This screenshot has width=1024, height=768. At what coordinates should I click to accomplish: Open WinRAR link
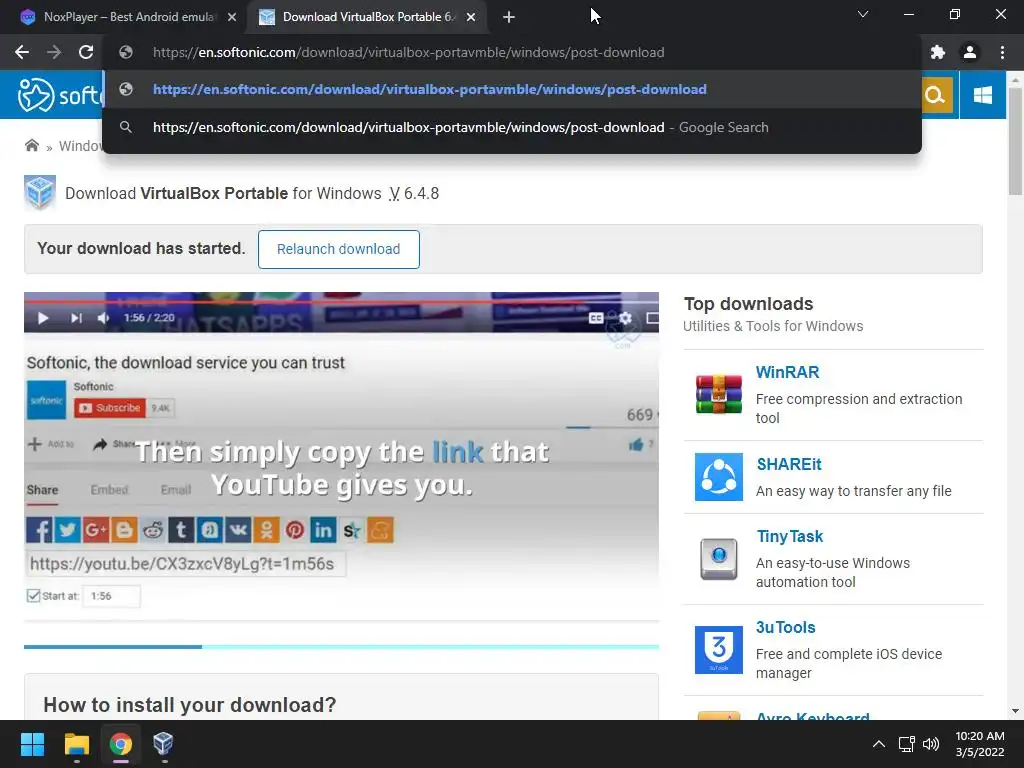pos(787,372)
